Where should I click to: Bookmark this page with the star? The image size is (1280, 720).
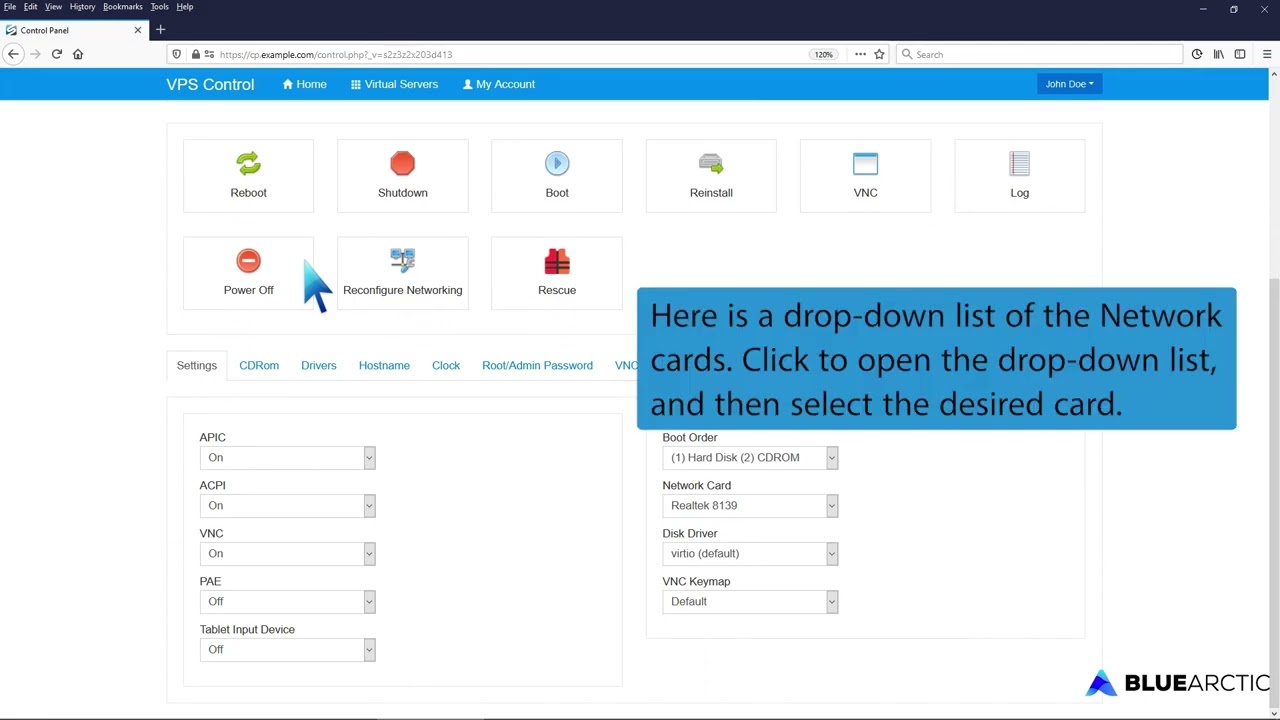point(879,54)
